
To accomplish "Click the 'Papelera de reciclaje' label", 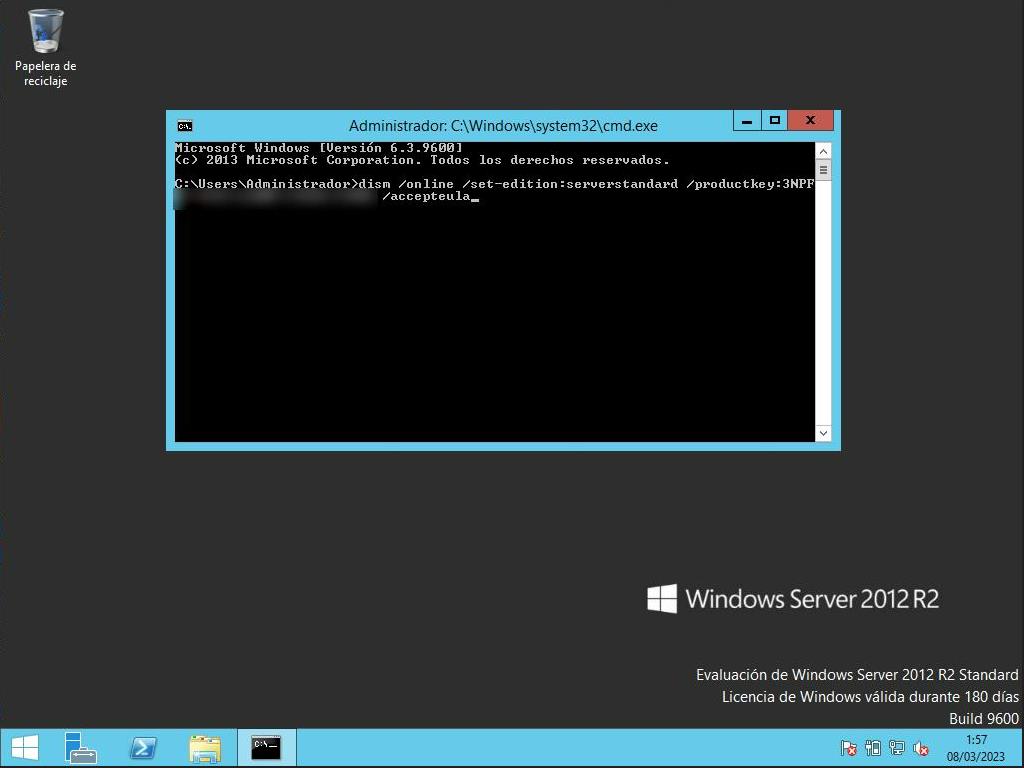I will click(46, 73).
